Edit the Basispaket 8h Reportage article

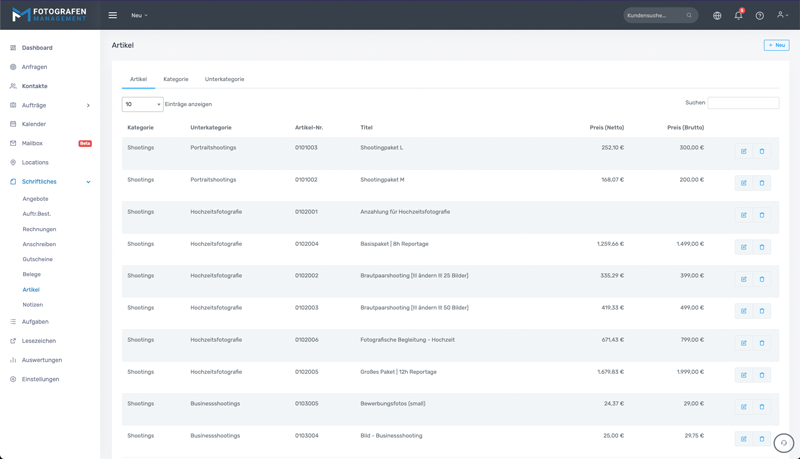[743, 247]
